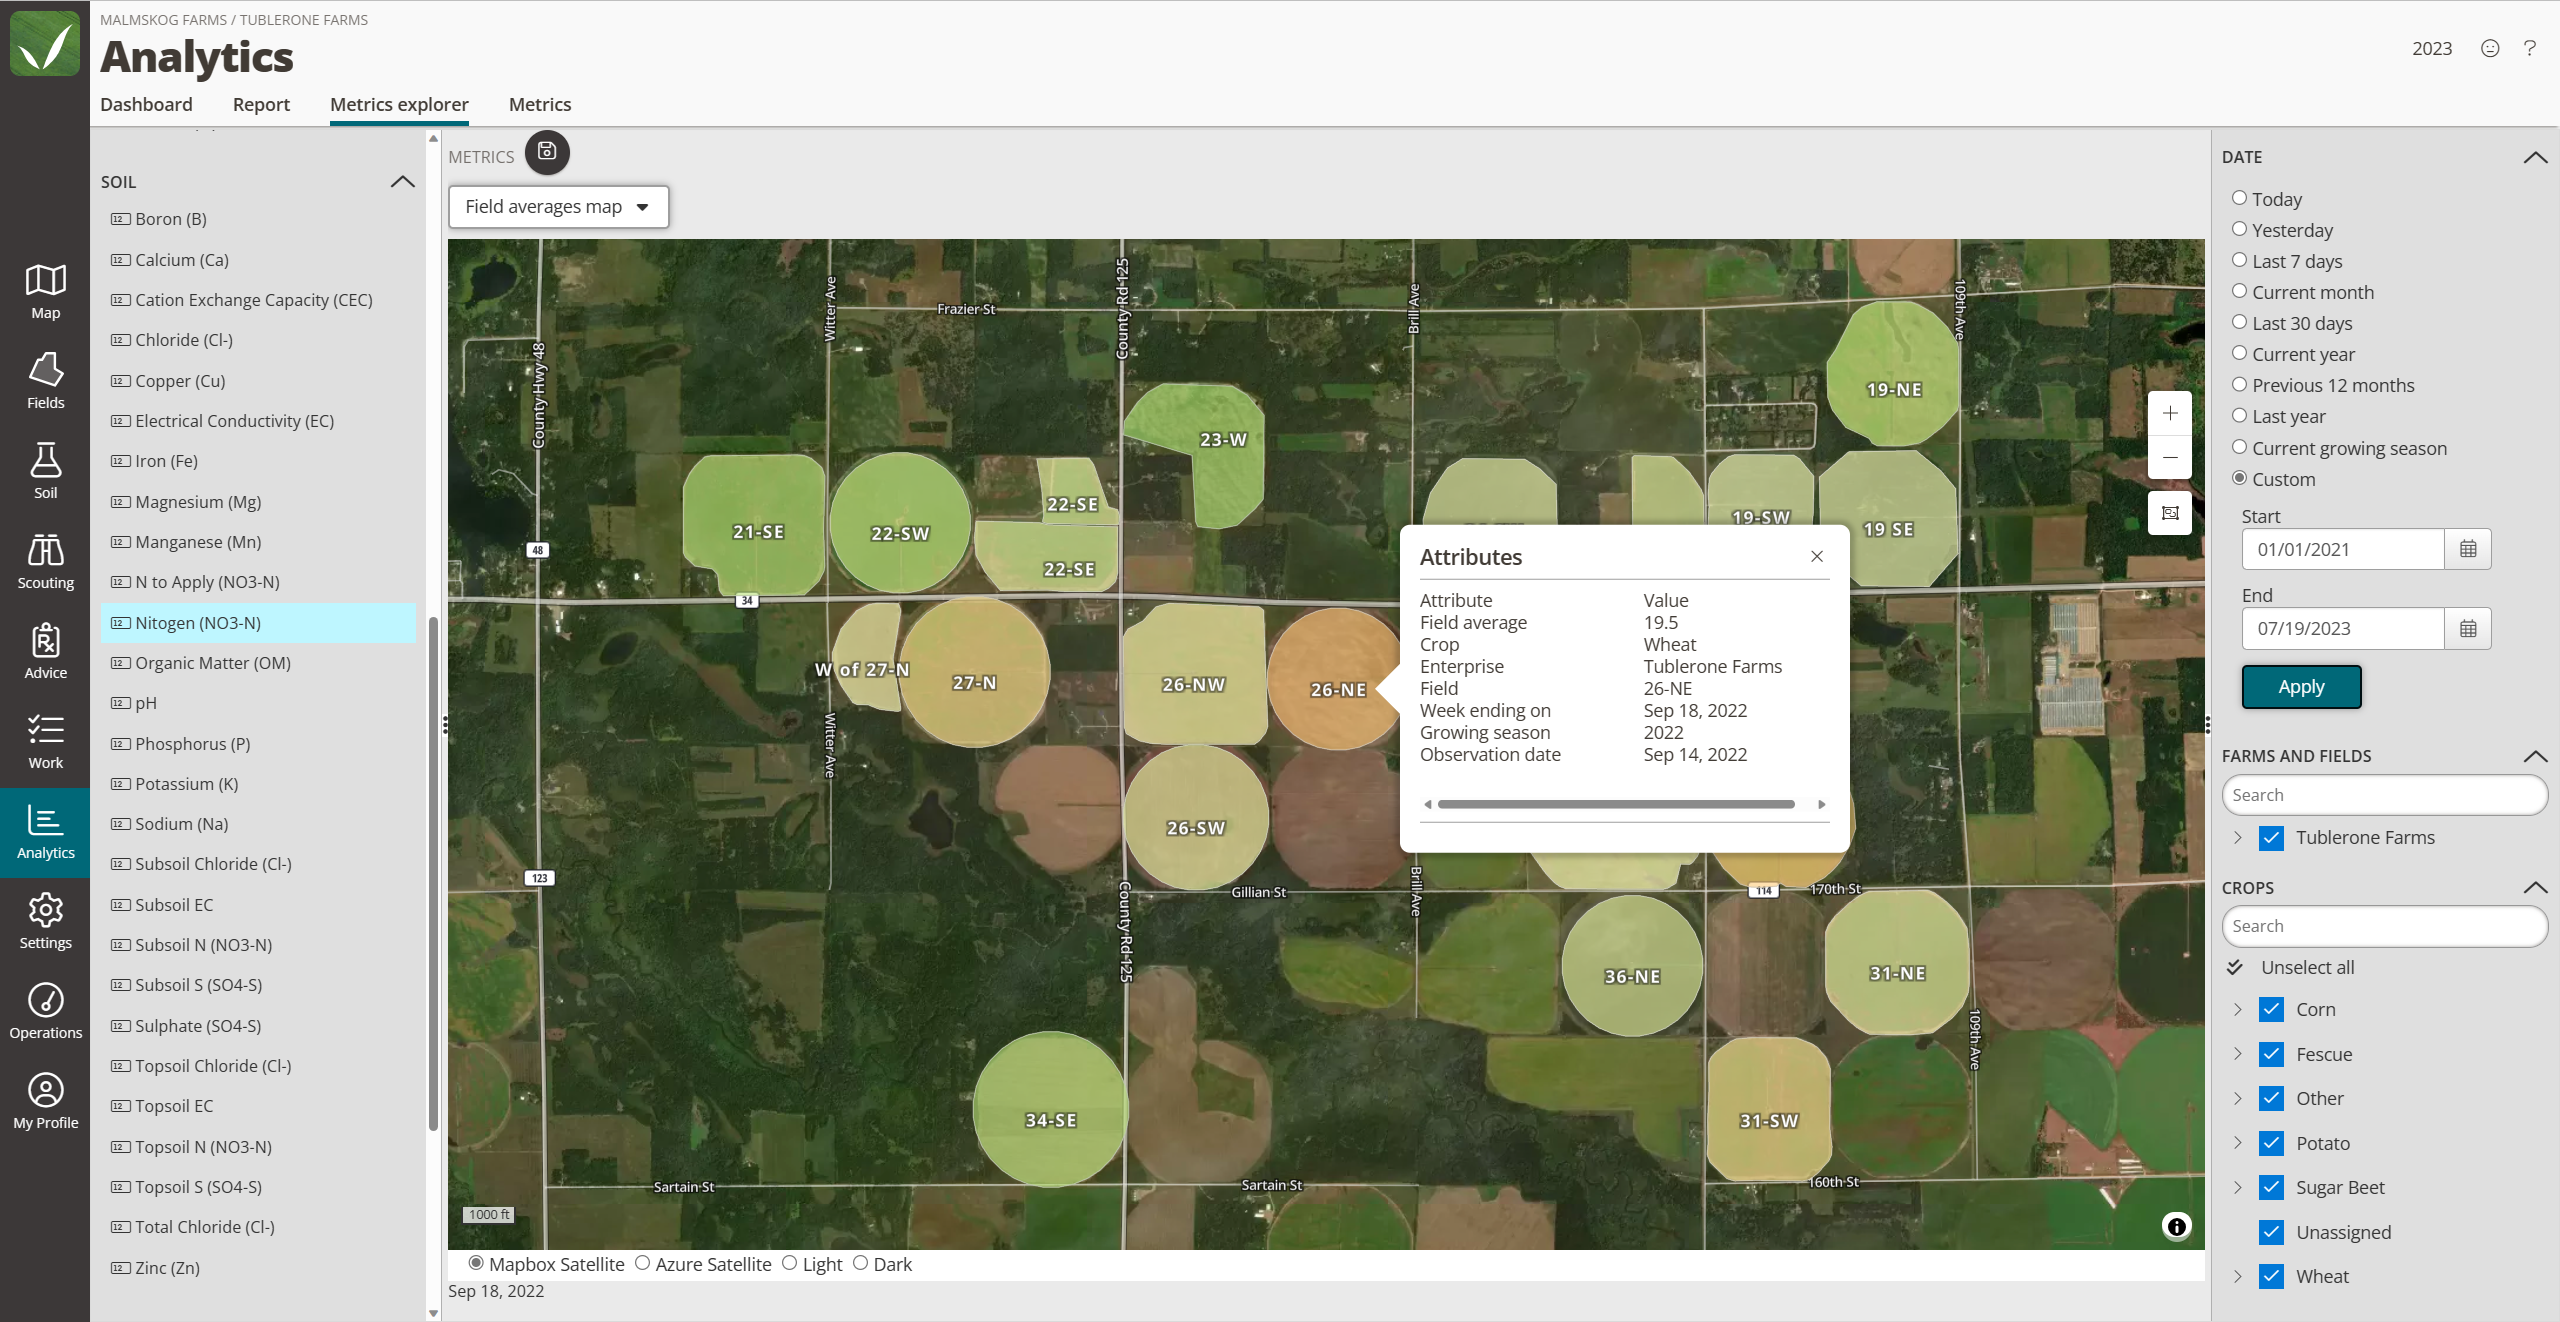Click the Start date input field
The width and height of the screenshot is (2560, 1322).
pos(2343,550)
